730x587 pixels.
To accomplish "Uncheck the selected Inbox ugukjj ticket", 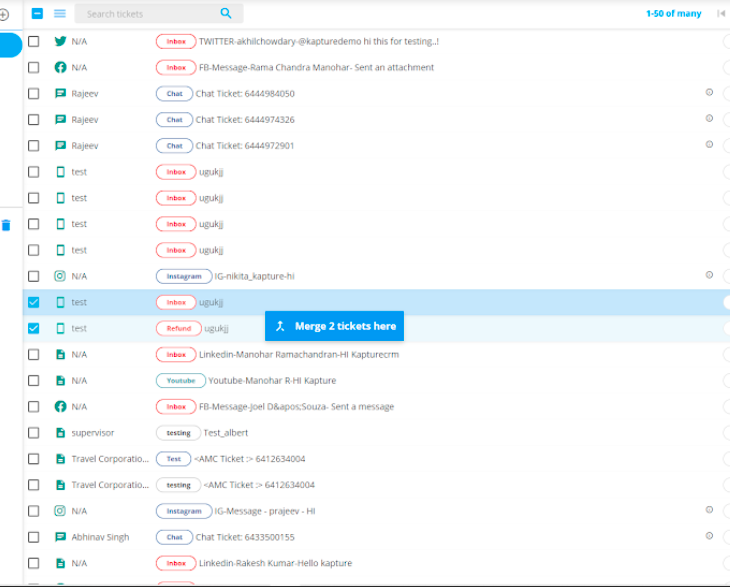I will 34,302.
